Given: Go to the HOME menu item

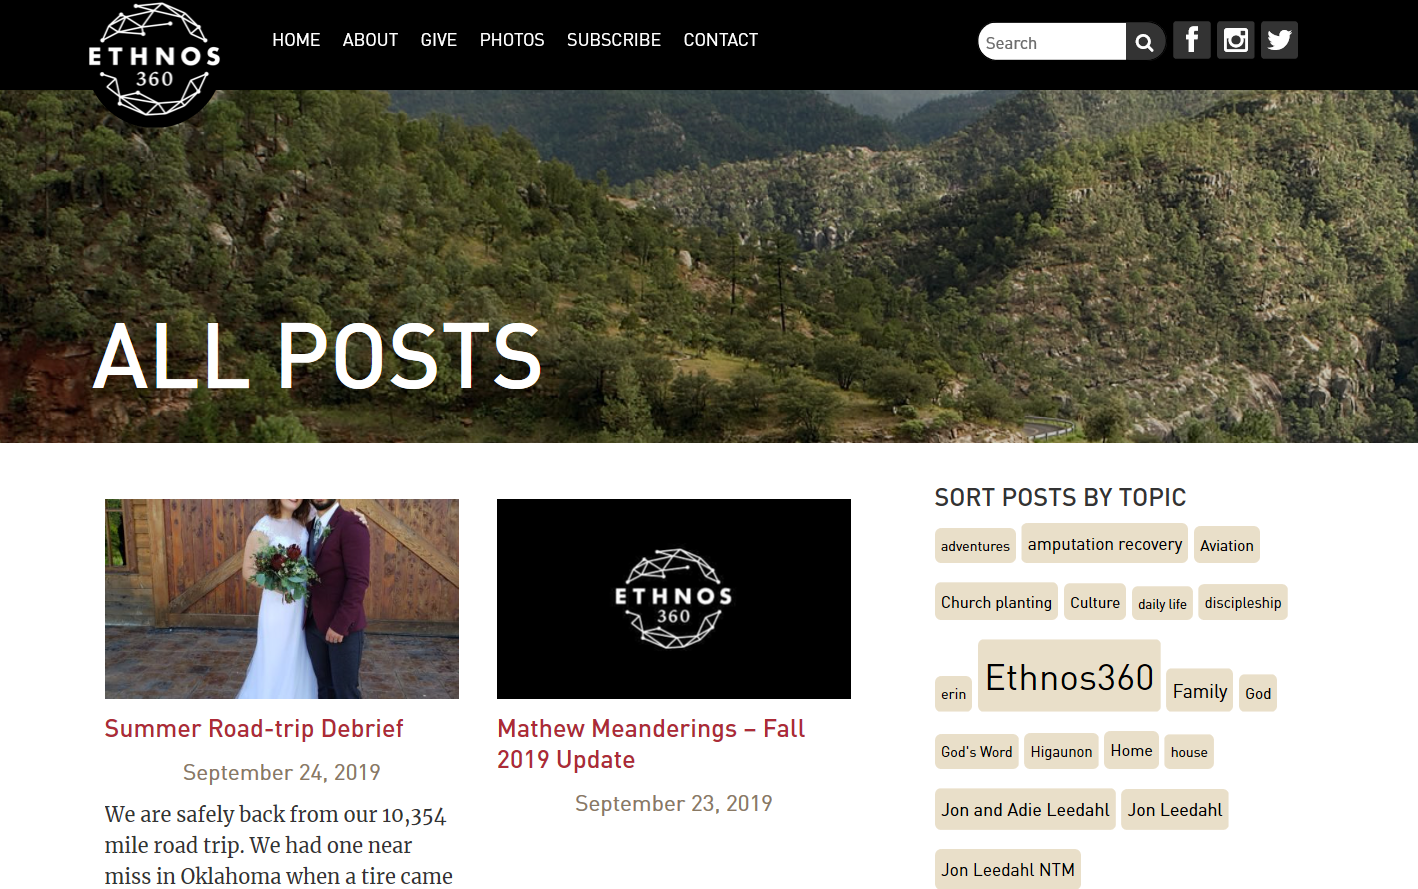Looking at the screenshot, I should (x=296, y=40).
